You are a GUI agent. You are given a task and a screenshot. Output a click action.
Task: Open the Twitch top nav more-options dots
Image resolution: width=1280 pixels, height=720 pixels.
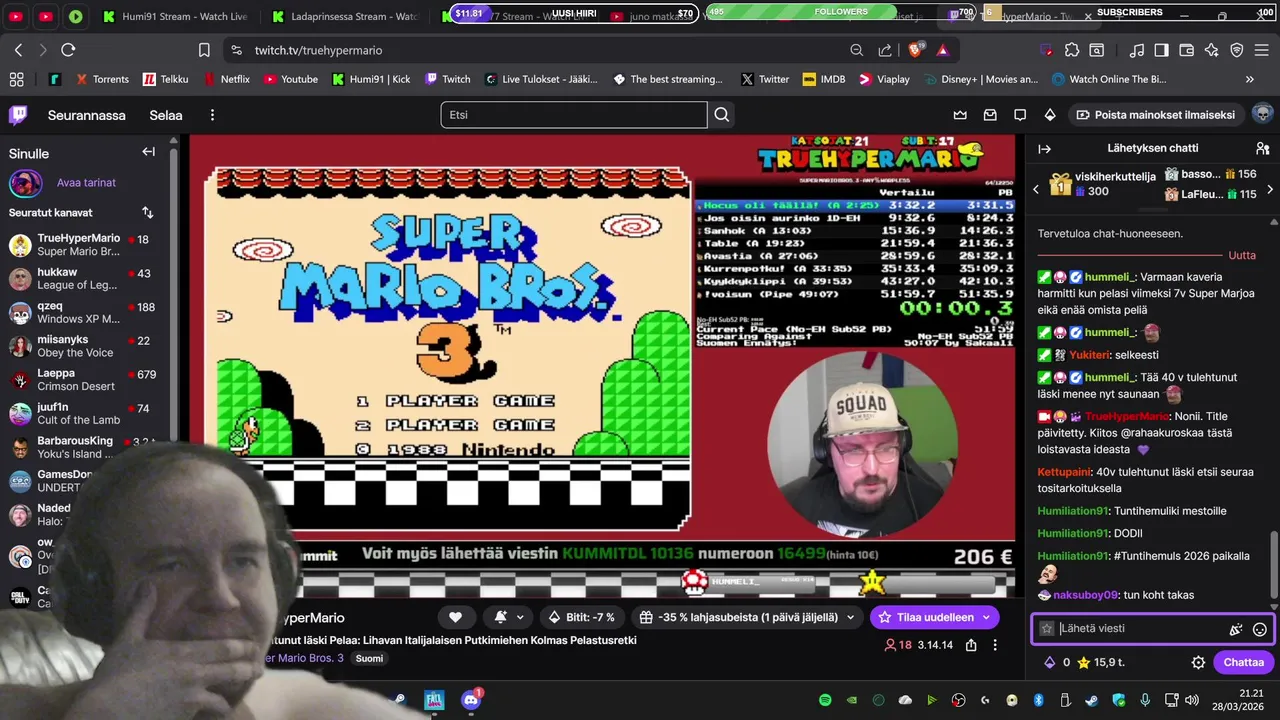(x=212, y=115)
